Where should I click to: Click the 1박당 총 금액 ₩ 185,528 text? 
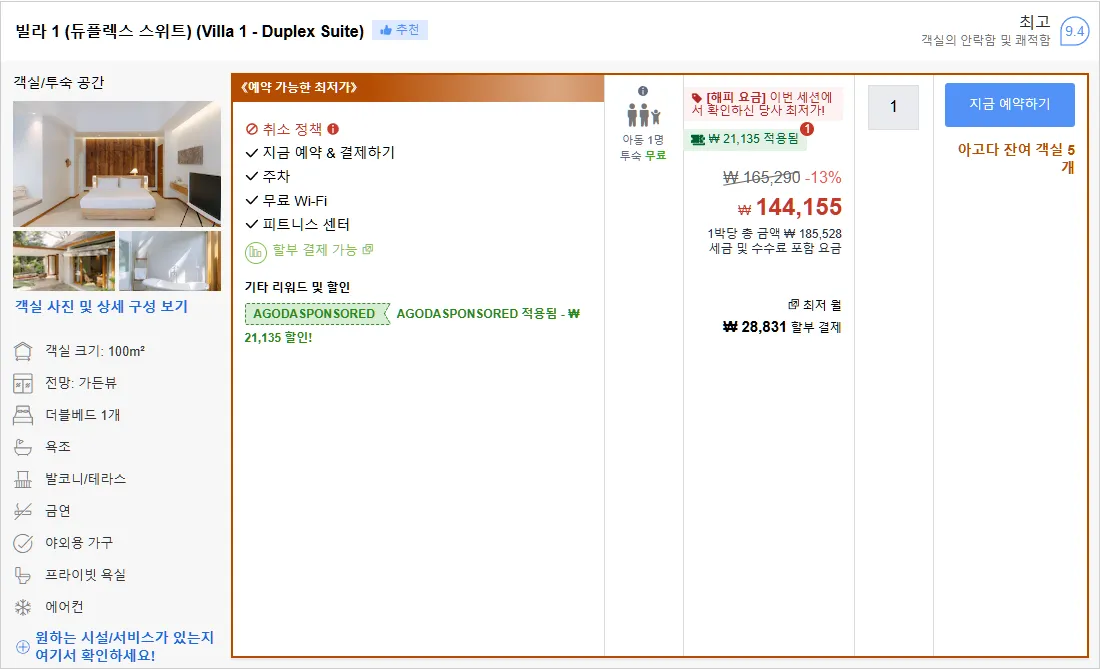coord(774,234)
